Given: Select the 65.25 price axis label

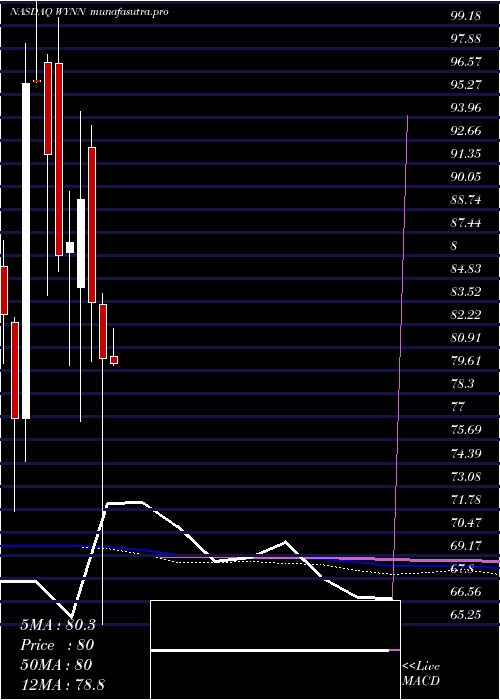Looking at the screenshot, I should tap(465, 615).
